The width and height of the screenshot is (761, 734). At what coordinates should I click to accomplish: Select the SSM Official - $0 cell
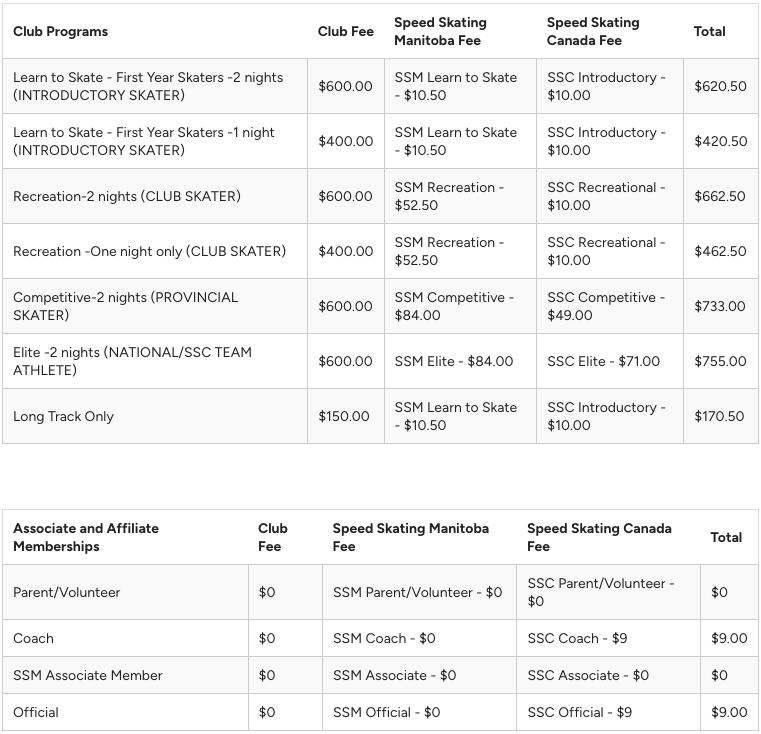click(386, 712)
